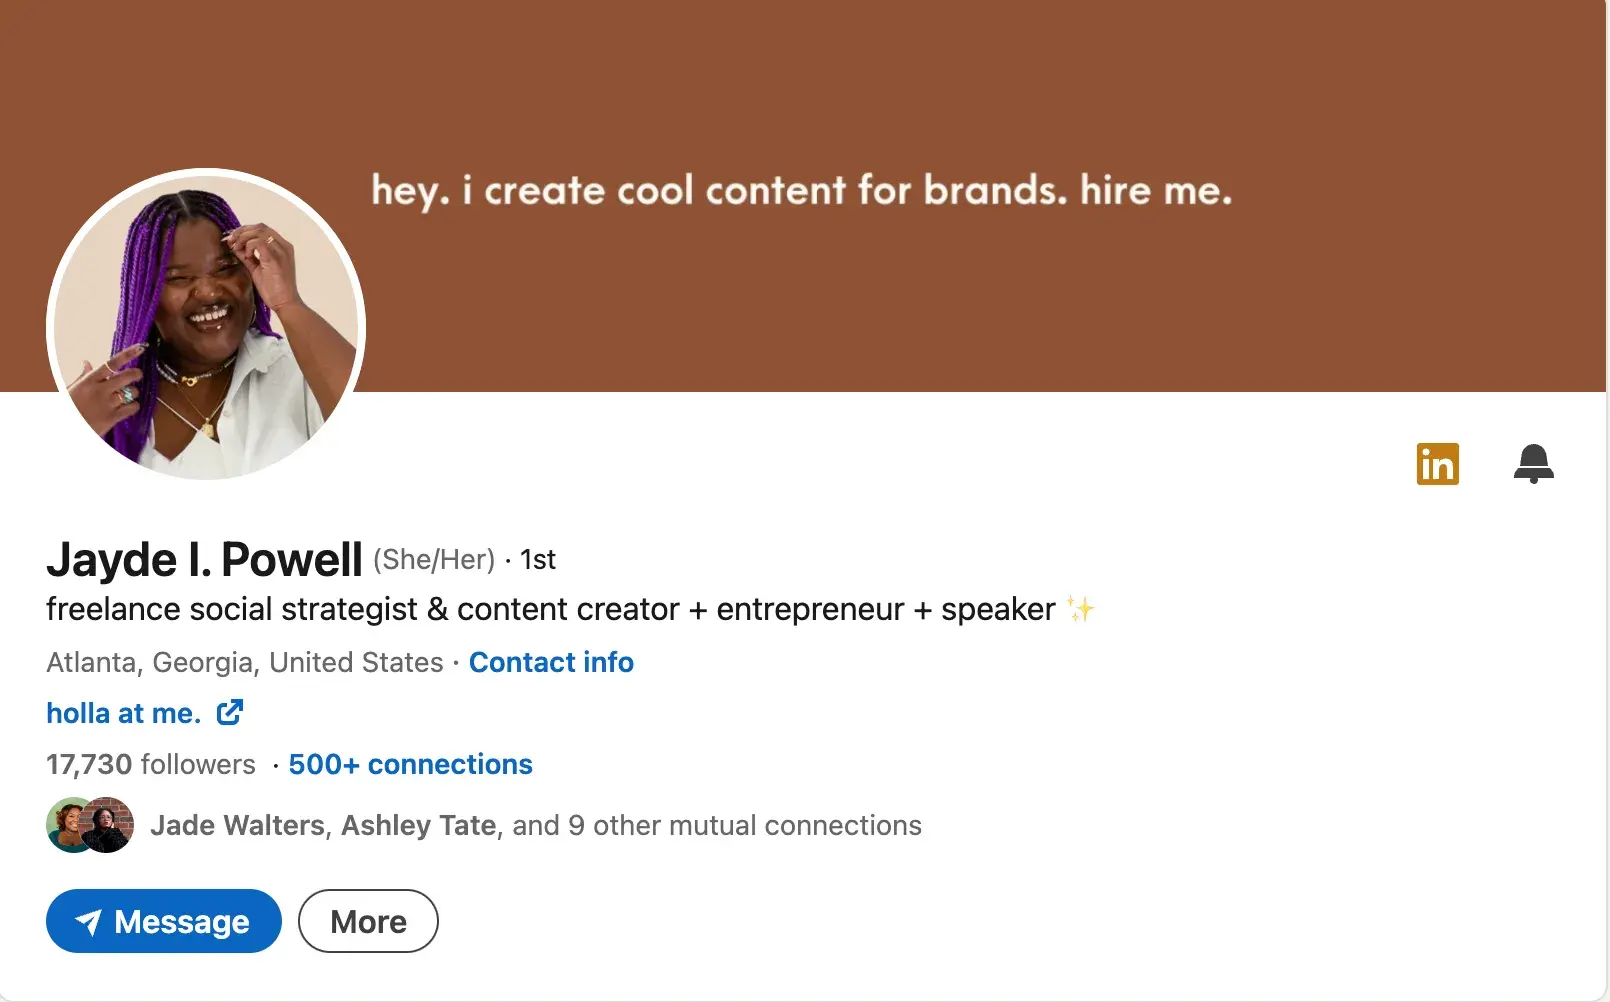The height and width of the screenshot is (1002, 1610).
Task: Click the paper plane icon on Message
Action: click(89, 922)
